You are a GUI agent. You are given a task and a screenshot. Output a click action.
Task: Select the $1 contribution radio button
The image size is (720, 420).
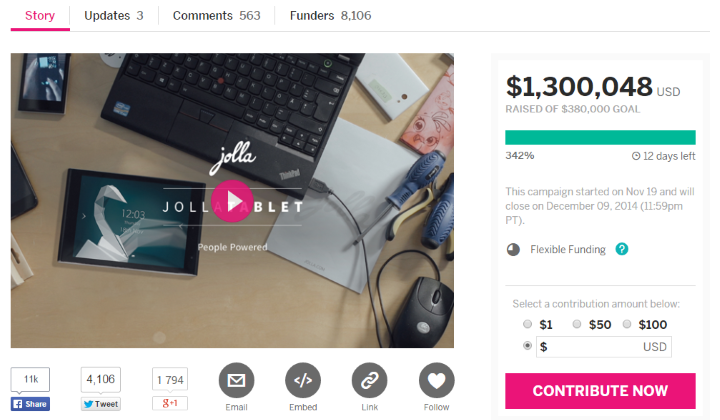coord(528,324)
